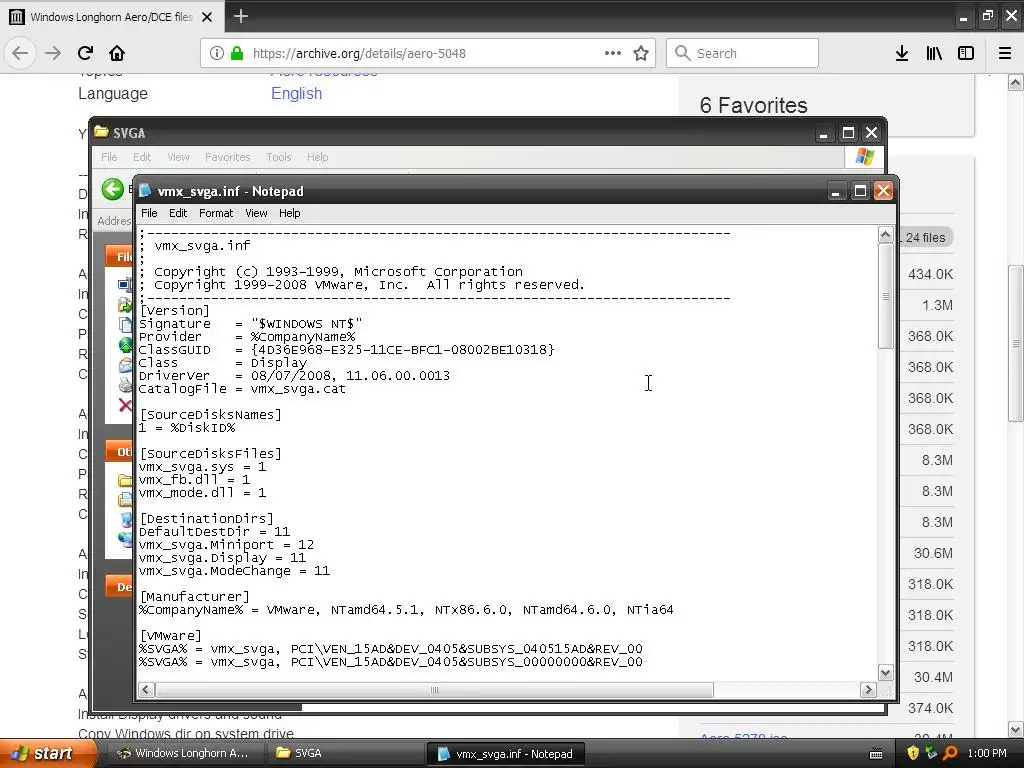Open Notepad View menu

(x=256, y=213)
